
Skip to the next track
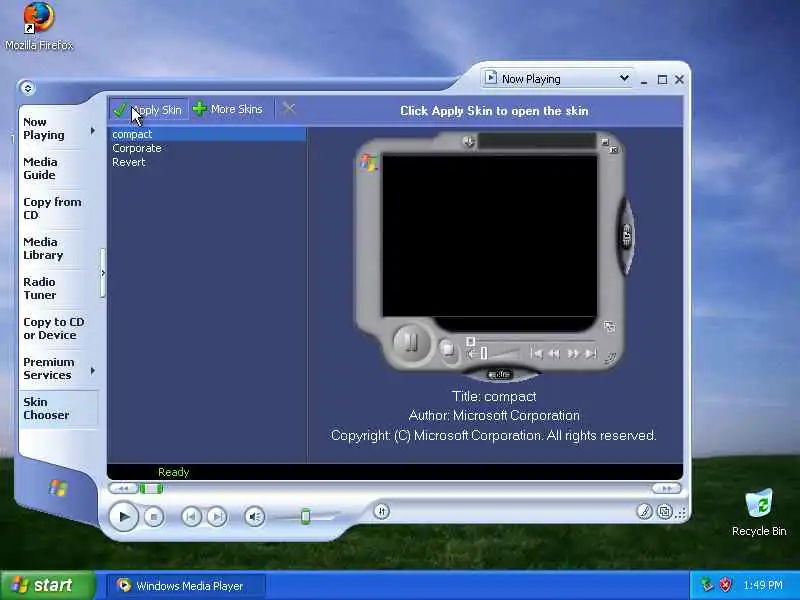(x=216, y=517)
